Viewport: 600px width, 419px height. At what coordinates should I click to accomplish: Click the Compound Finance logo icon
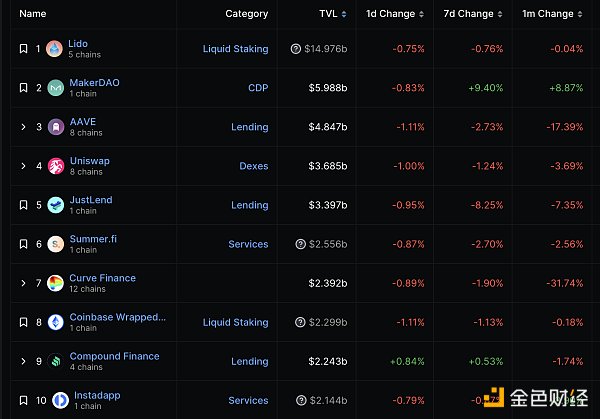pyautogui.click(x=54, y=361)
